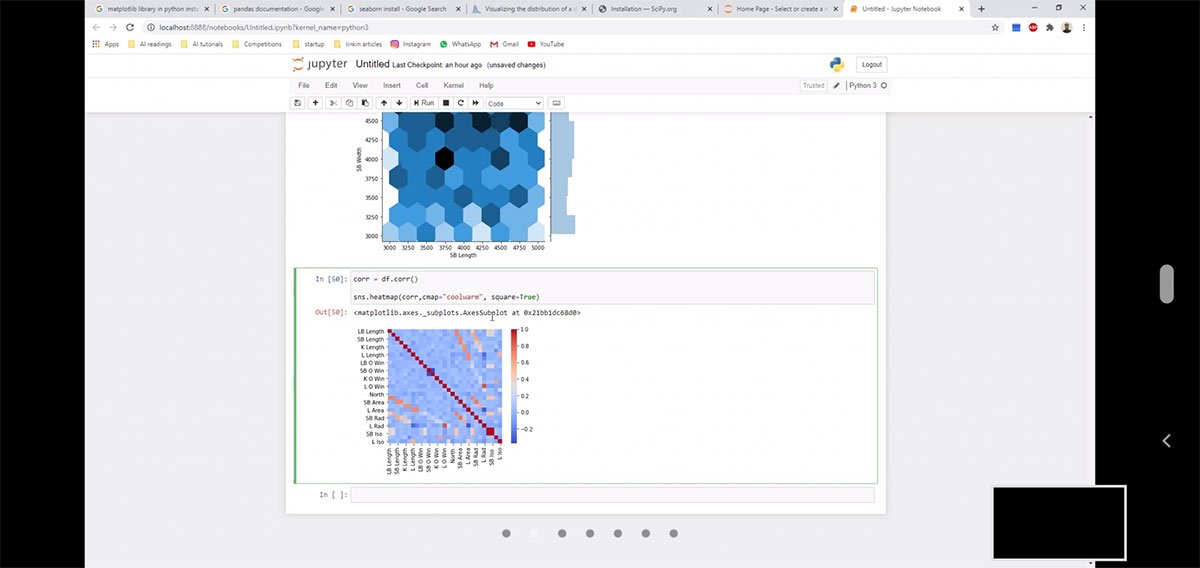
Task: Click the Logout button
Action: click(872, 64)
